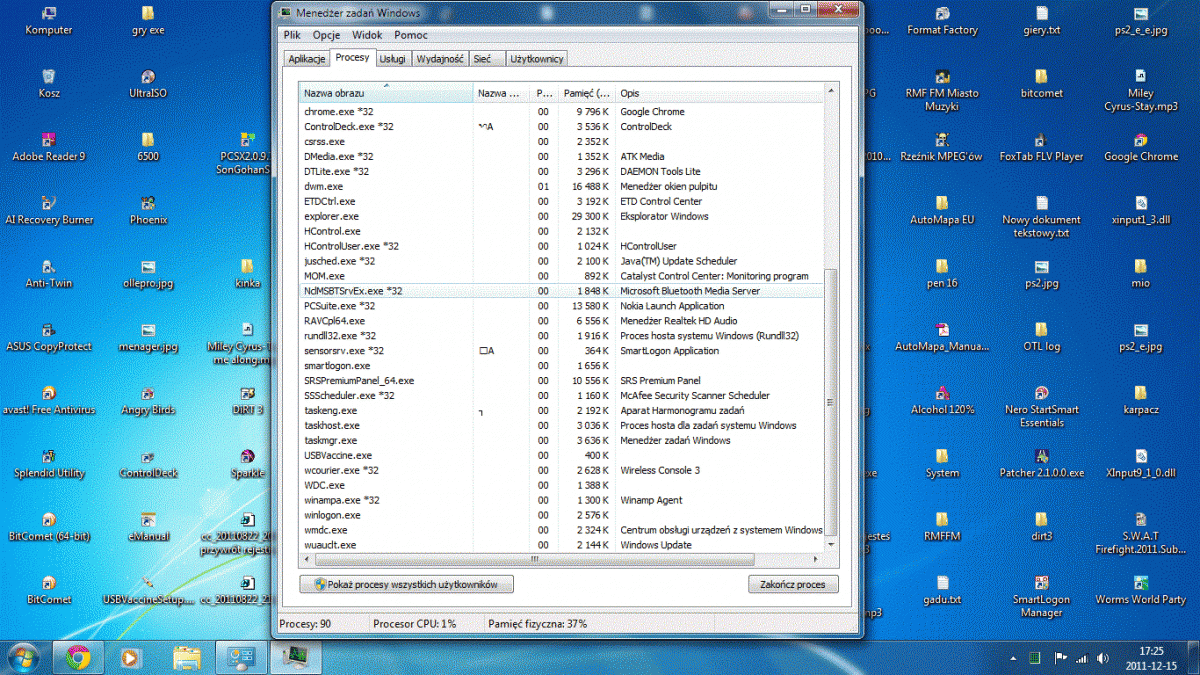Select the Google Chrome desktop shortcut
This screenshot has height=675, width=1200.
[1141, 146]
